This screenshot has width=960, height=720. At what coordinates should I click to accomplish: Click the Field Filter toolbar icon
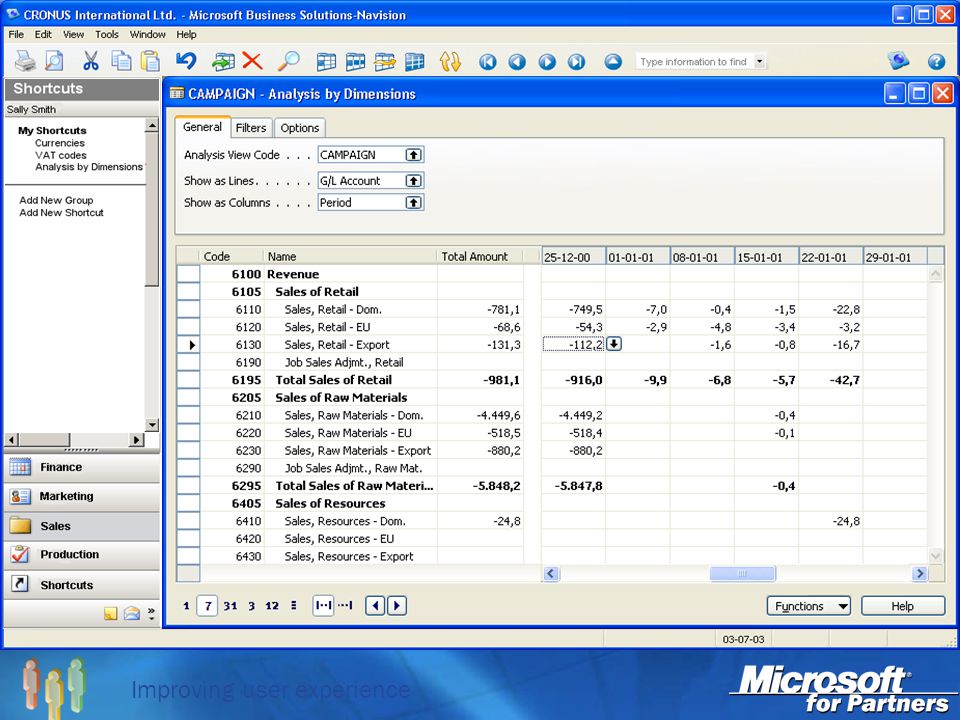326,62
